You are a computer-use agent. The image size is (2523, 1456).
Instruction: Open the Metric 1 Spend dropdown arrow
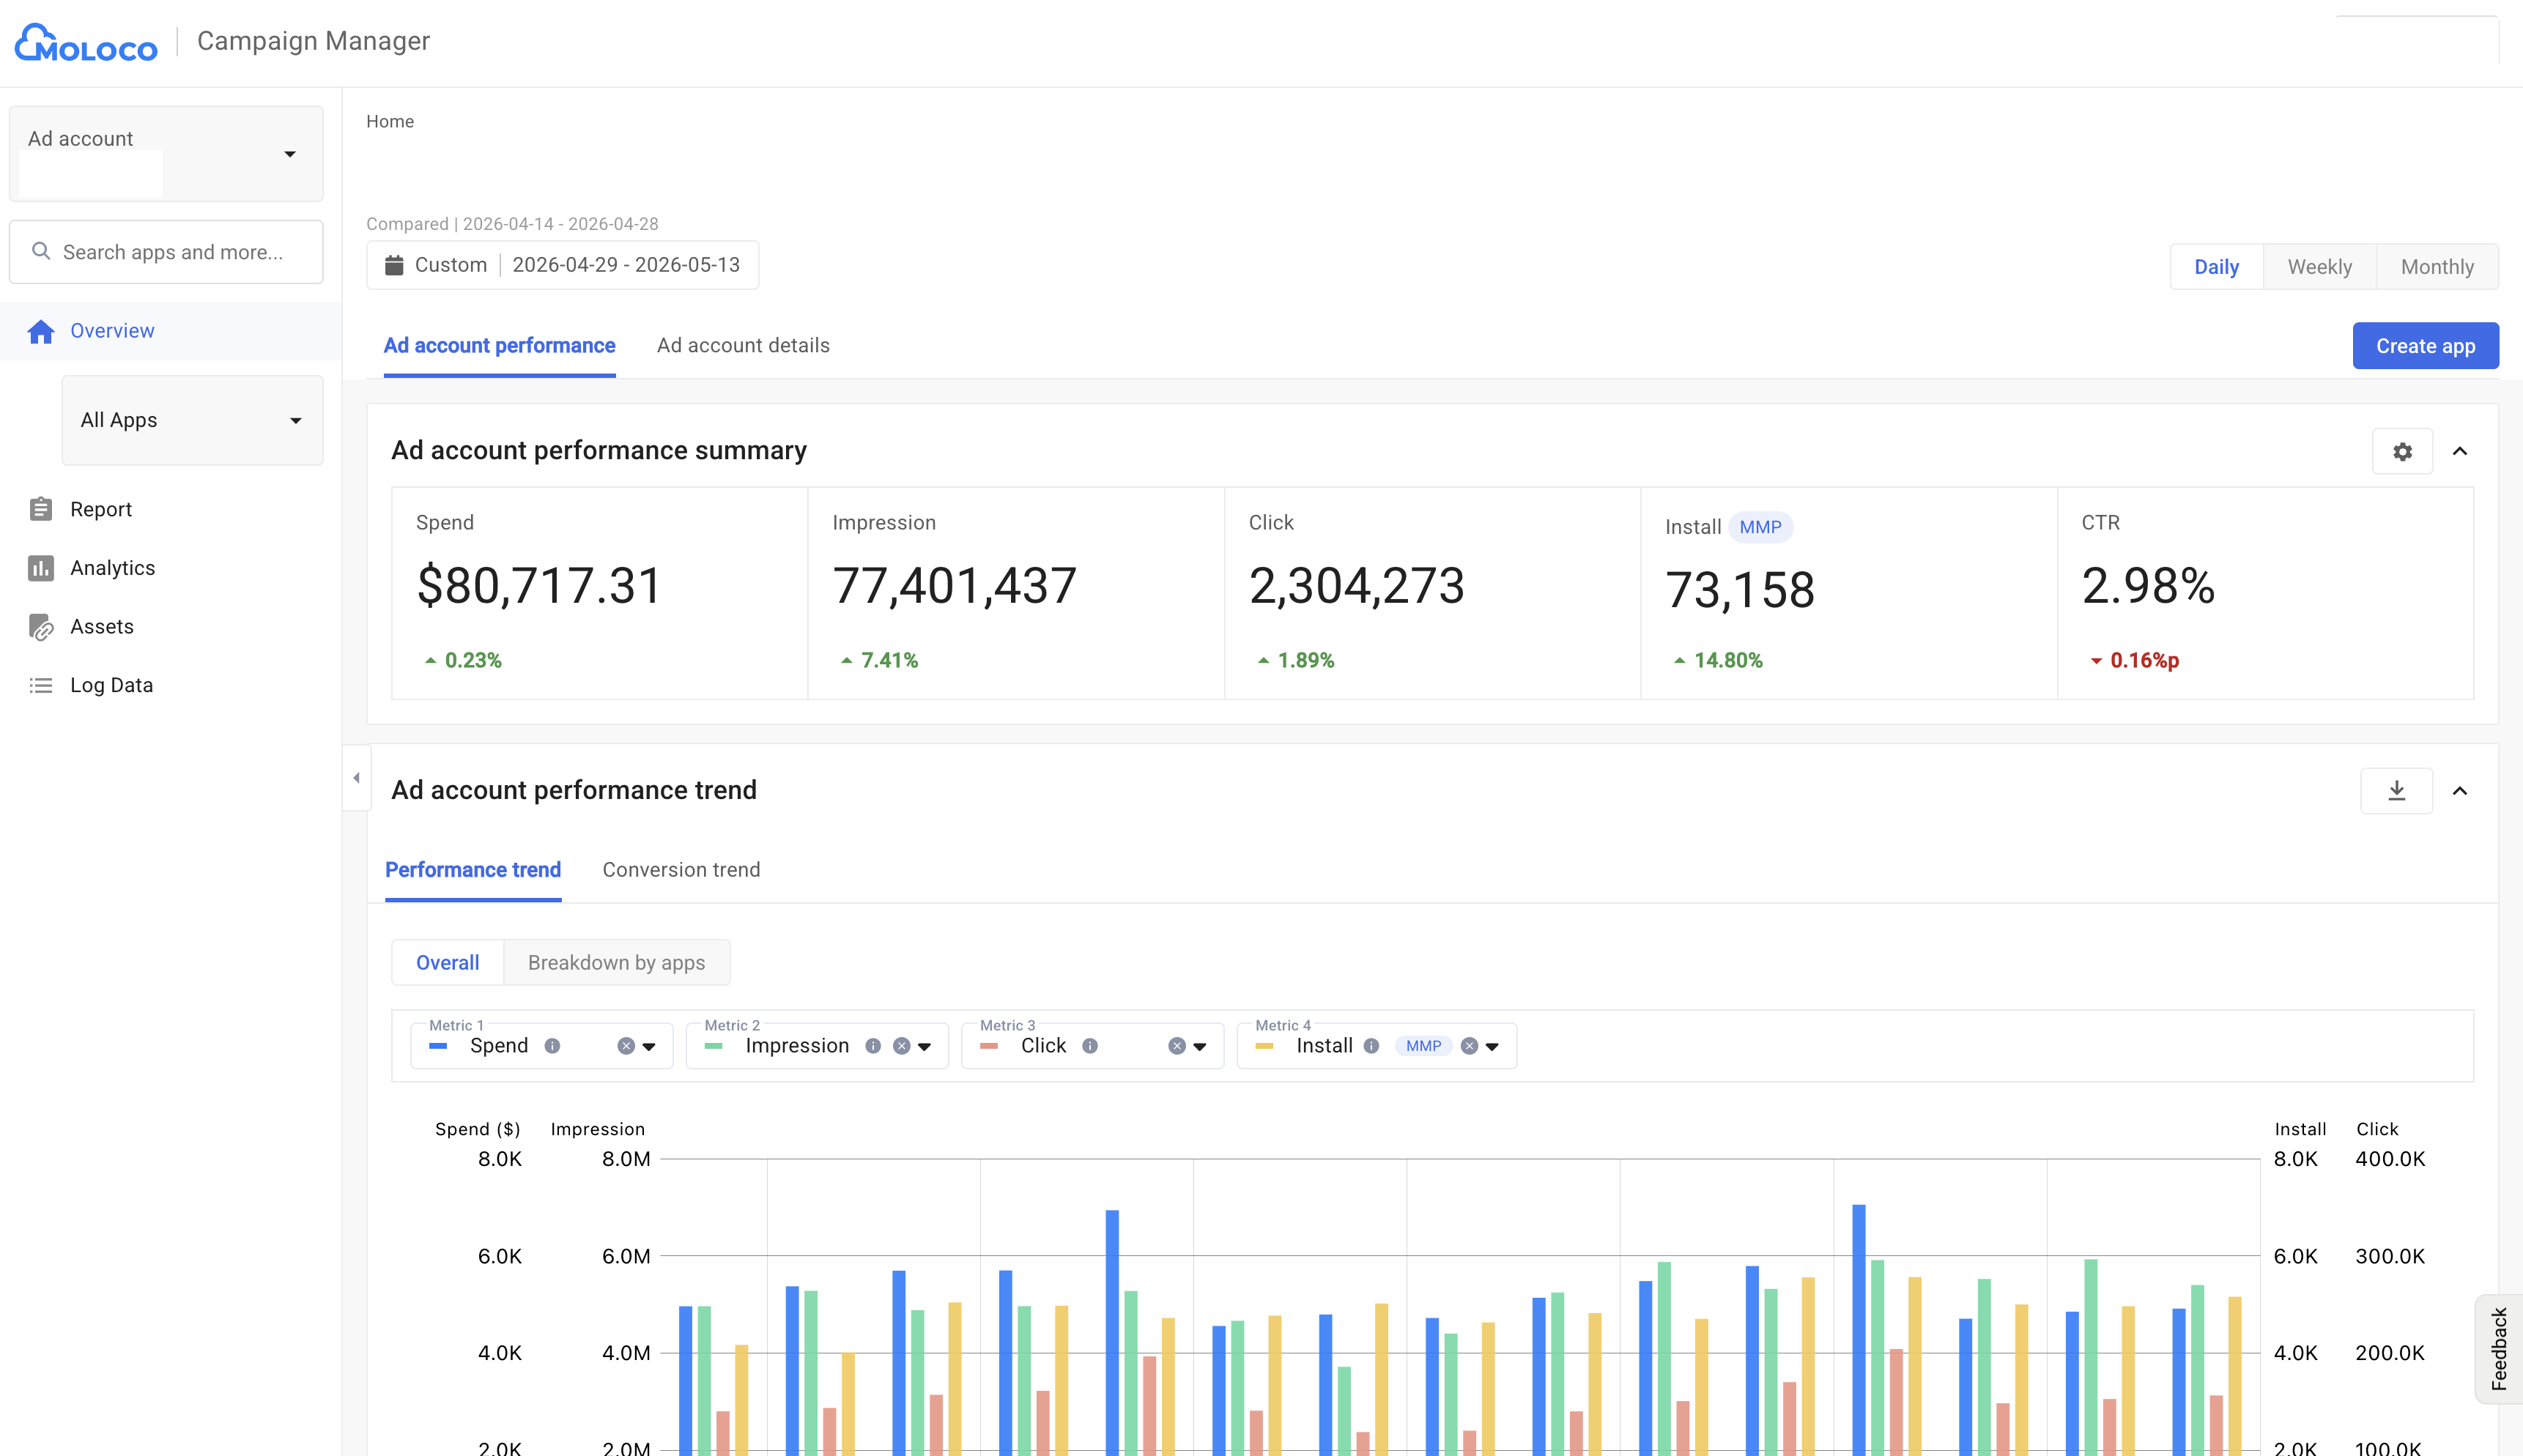pos(649,1047)
